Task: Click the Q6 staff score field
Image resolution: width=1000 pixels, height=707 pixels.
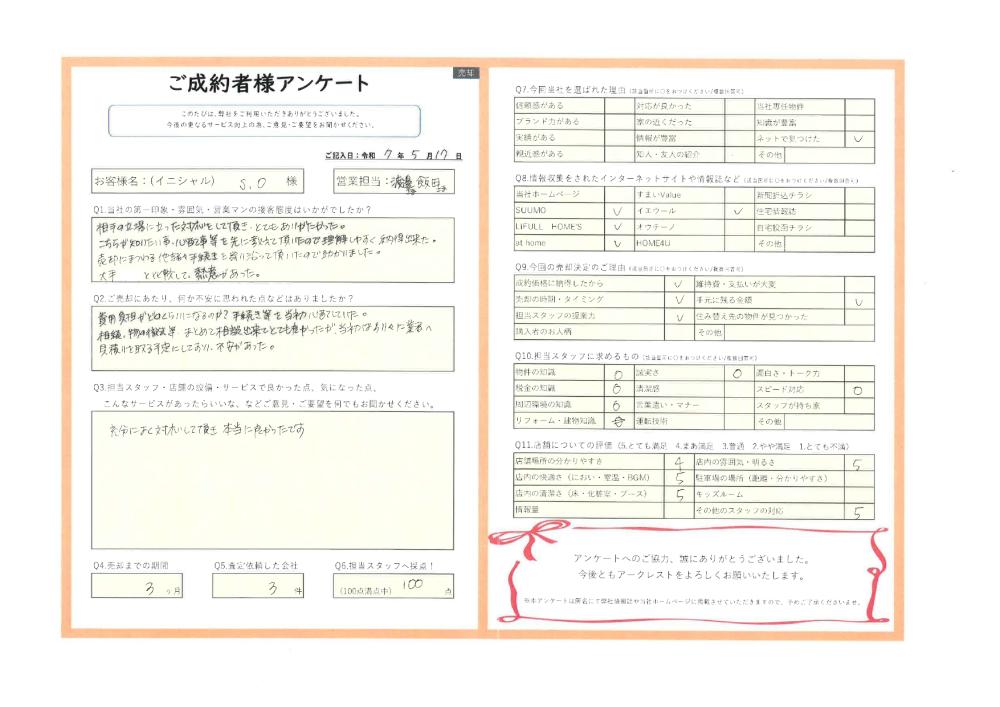Action: click(393, 586)
